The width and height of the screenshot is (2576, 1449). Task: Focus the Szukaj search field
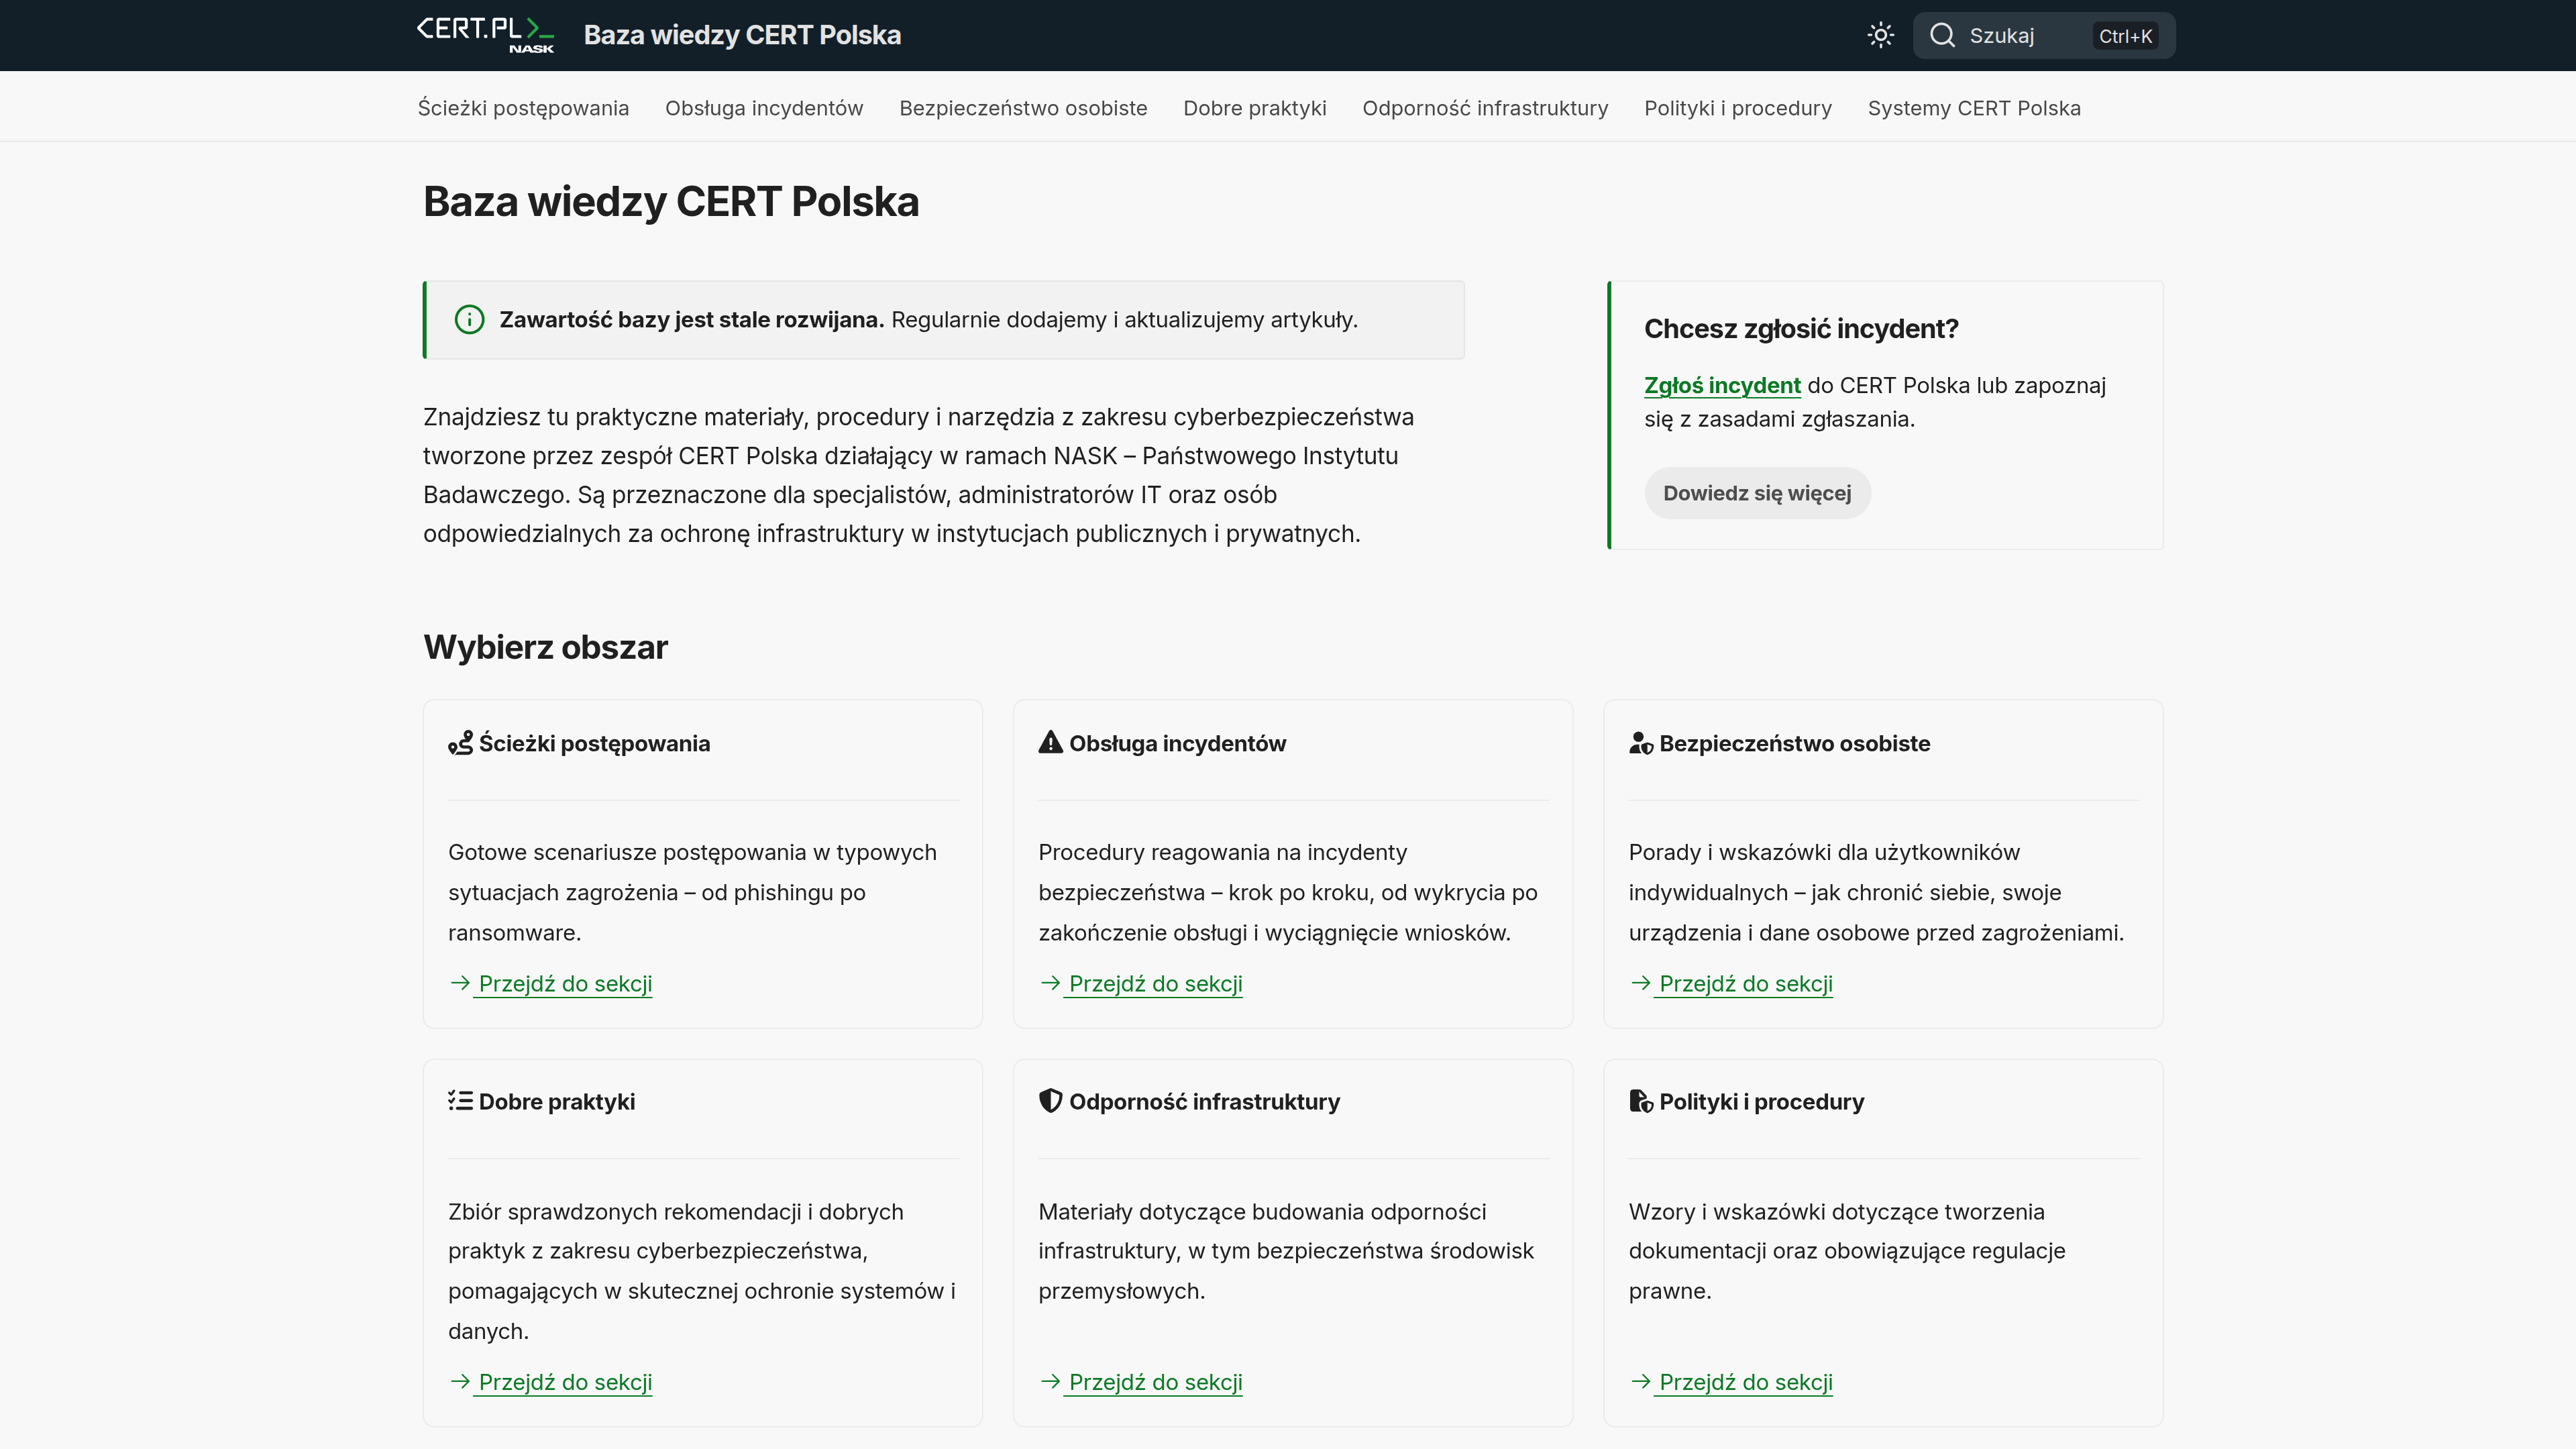tap(2043, 36)
